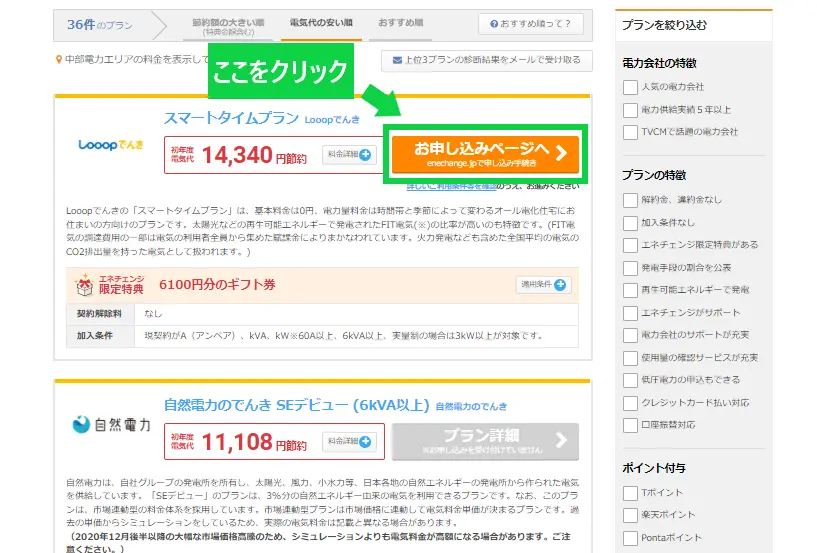The image size is (817, 553).
Task: Open スマートタイムプラン plan title link
Action: (x=231, y=118)
